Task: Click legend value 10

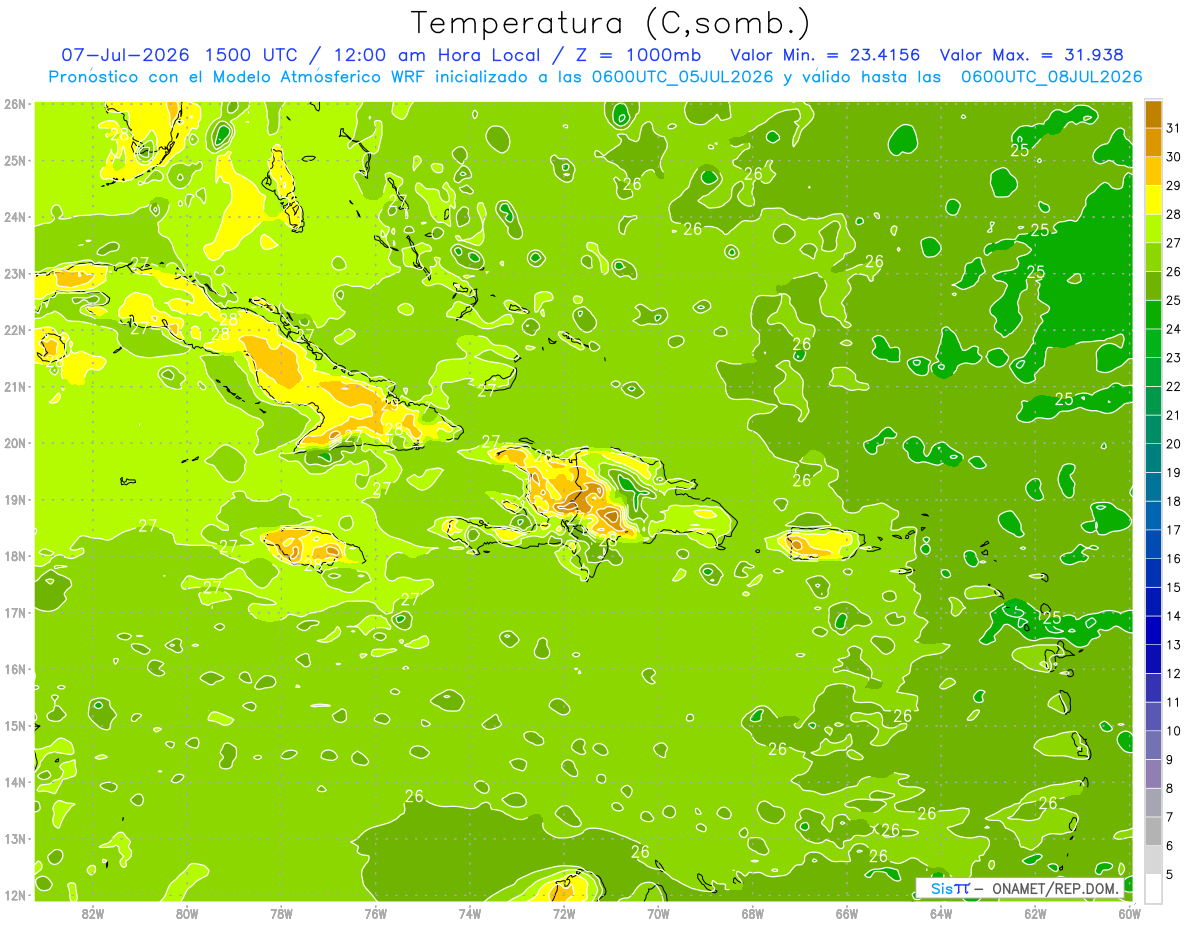Action: tap(1173, 730)
